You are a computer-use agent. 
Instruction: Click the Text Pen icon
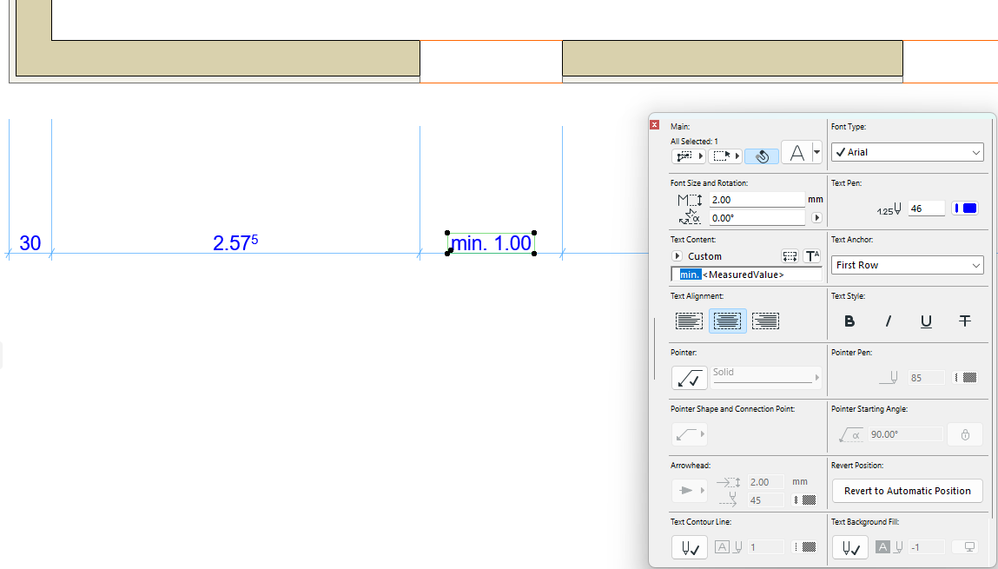(890, 209)
